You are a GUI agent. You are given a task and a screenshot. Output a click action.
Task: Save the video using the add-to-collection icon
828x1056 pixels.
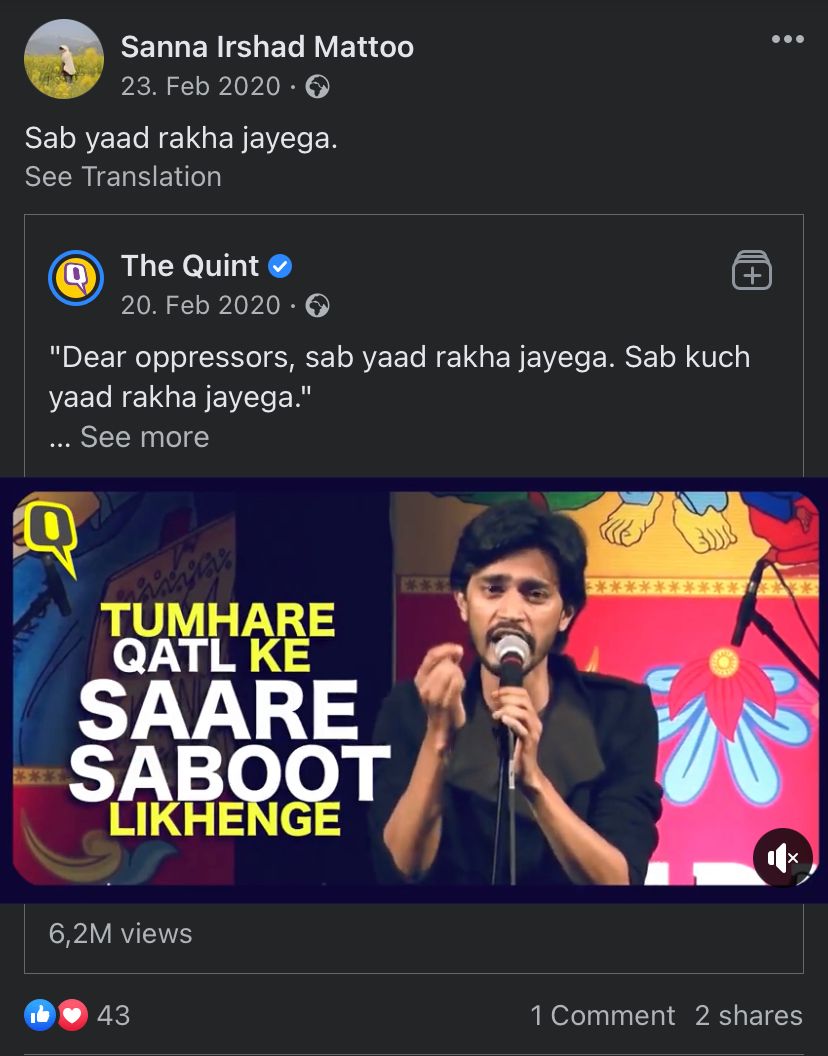[x=751, y=270]
